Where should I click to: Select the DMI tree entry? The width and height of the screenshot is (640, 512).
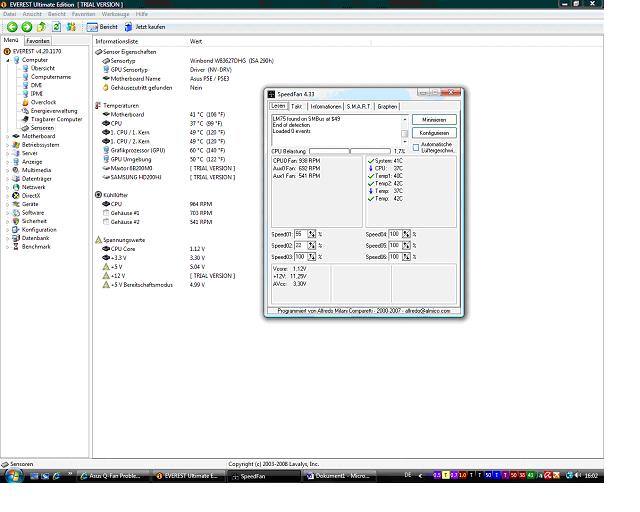pyautogui.click(x=36, y=85)
